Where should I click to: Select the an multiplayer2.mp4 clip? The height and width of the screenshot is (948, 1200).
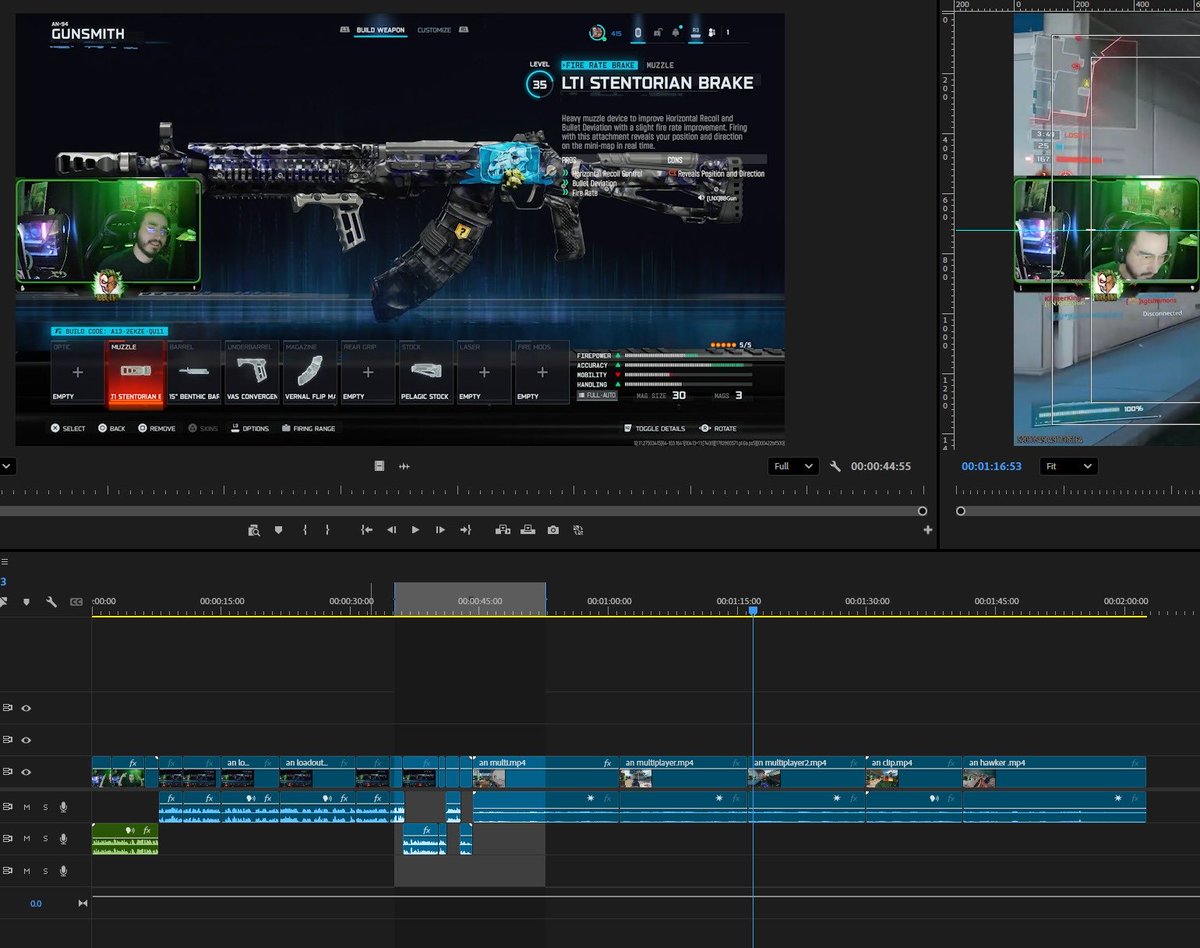tap(808, 772)
